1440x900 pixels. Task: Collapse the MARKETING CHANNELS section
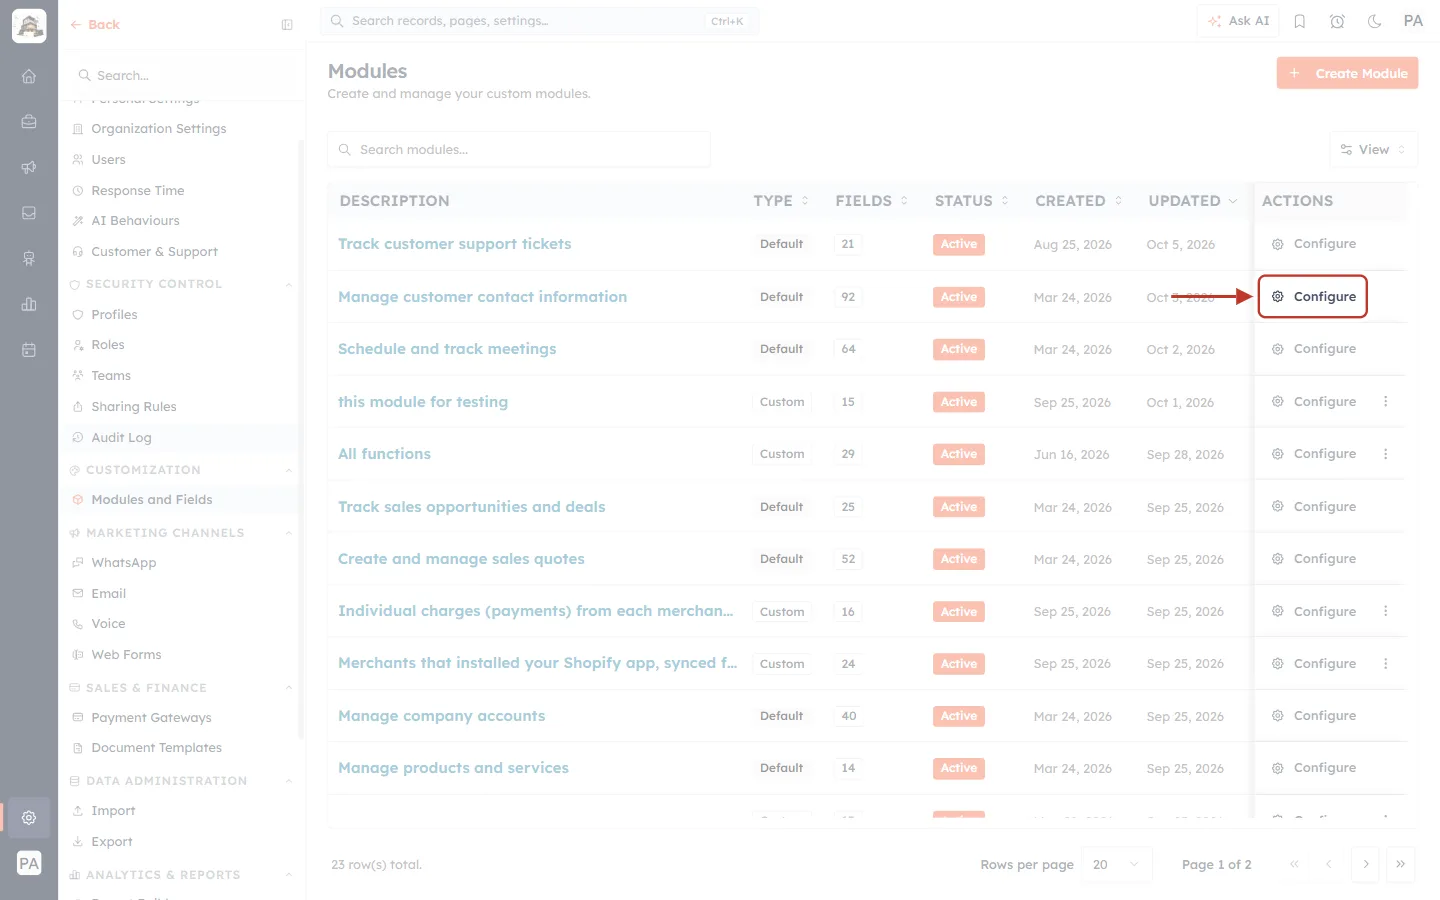(289, 533)
